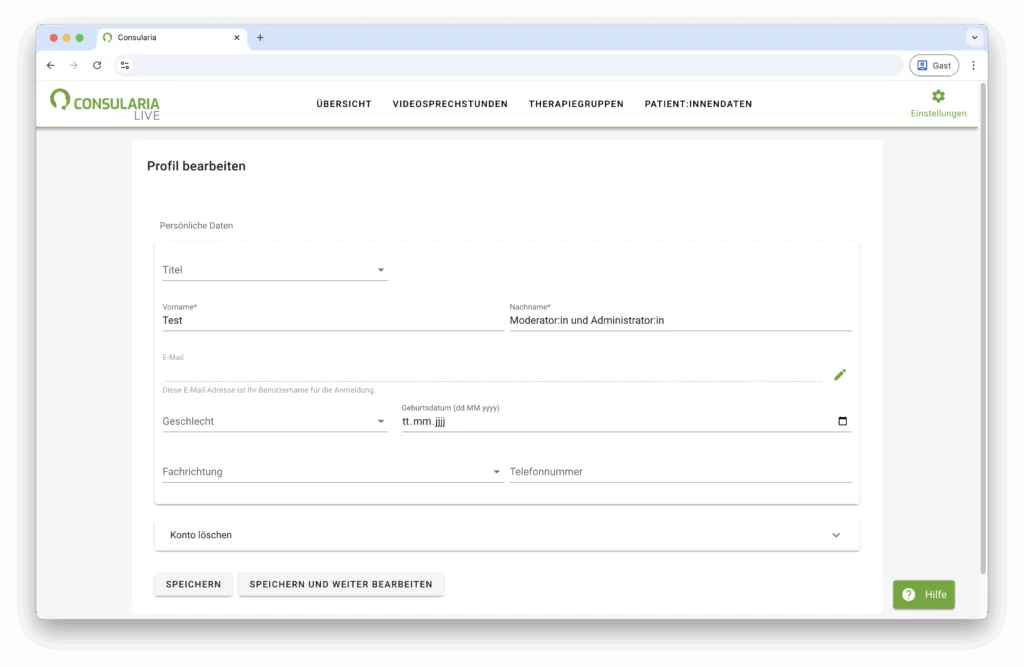Open a new browser tab with plus icon

(260, 38)
